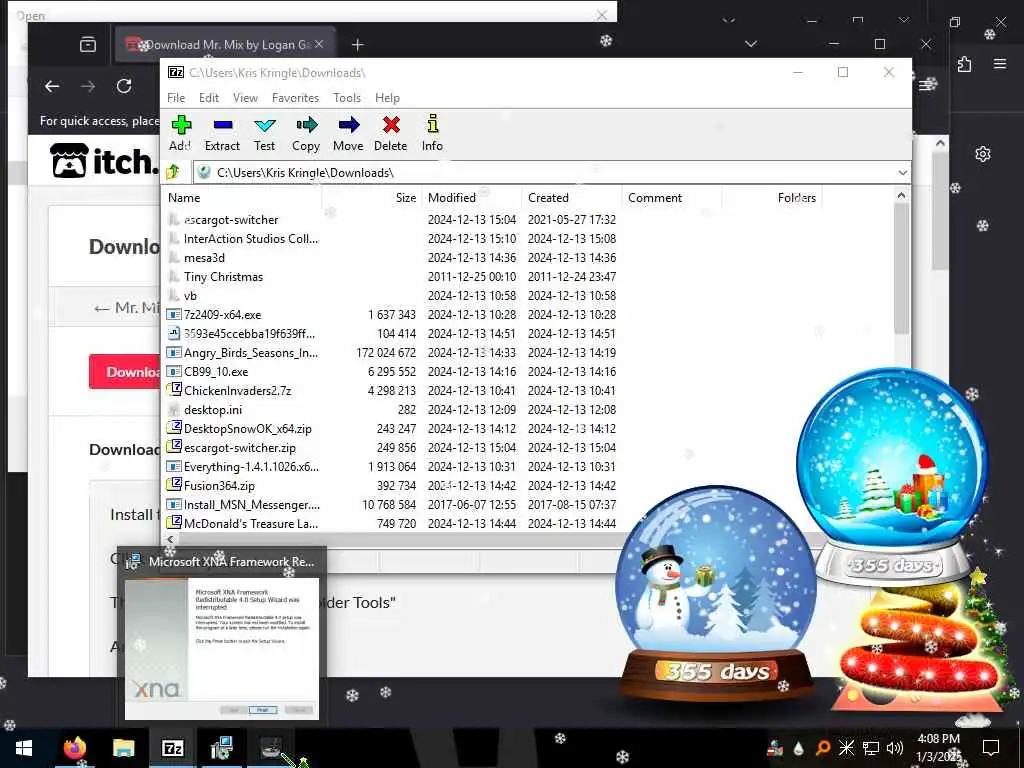Open the Help menu

387,98
